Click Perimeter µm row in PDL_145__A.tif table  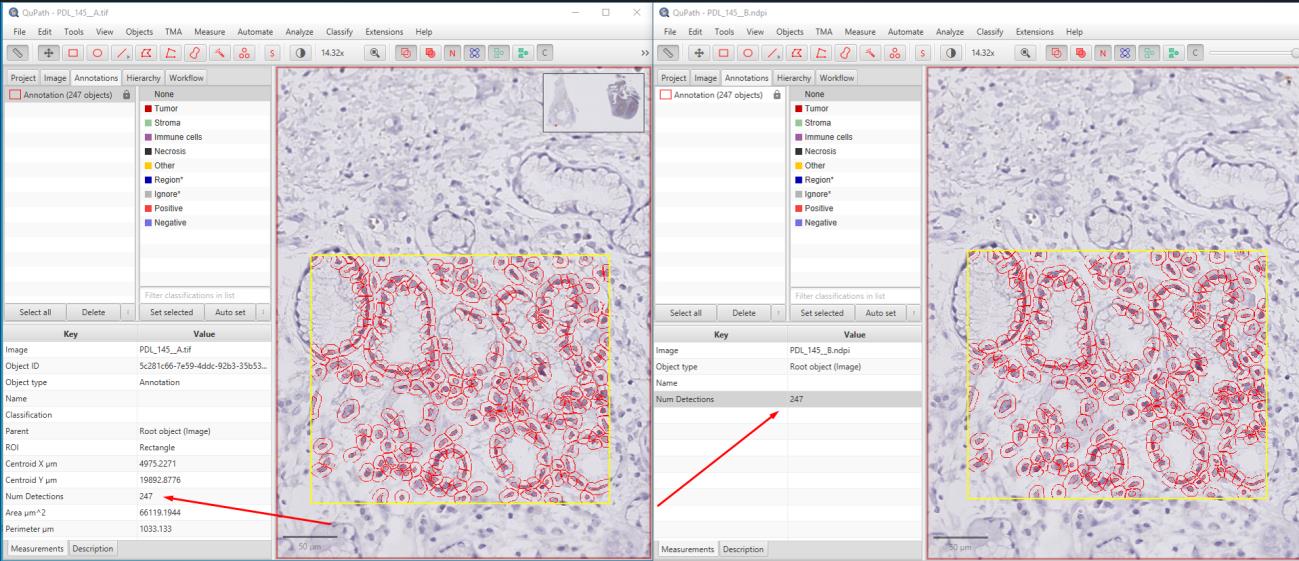pos(136,528)
